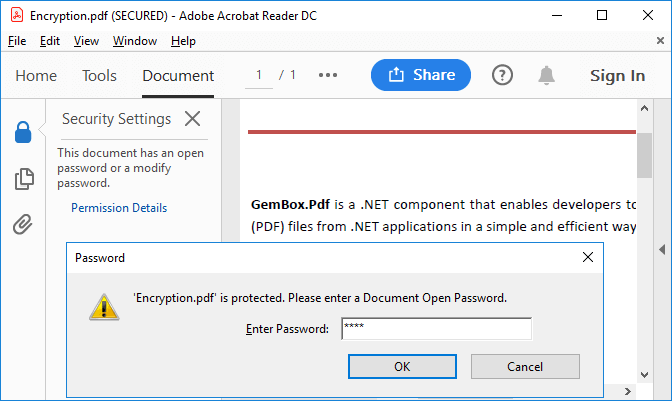This screenshot has width=672, height=401.
Task: Close the document with the small X
Action: pos(660,40)
